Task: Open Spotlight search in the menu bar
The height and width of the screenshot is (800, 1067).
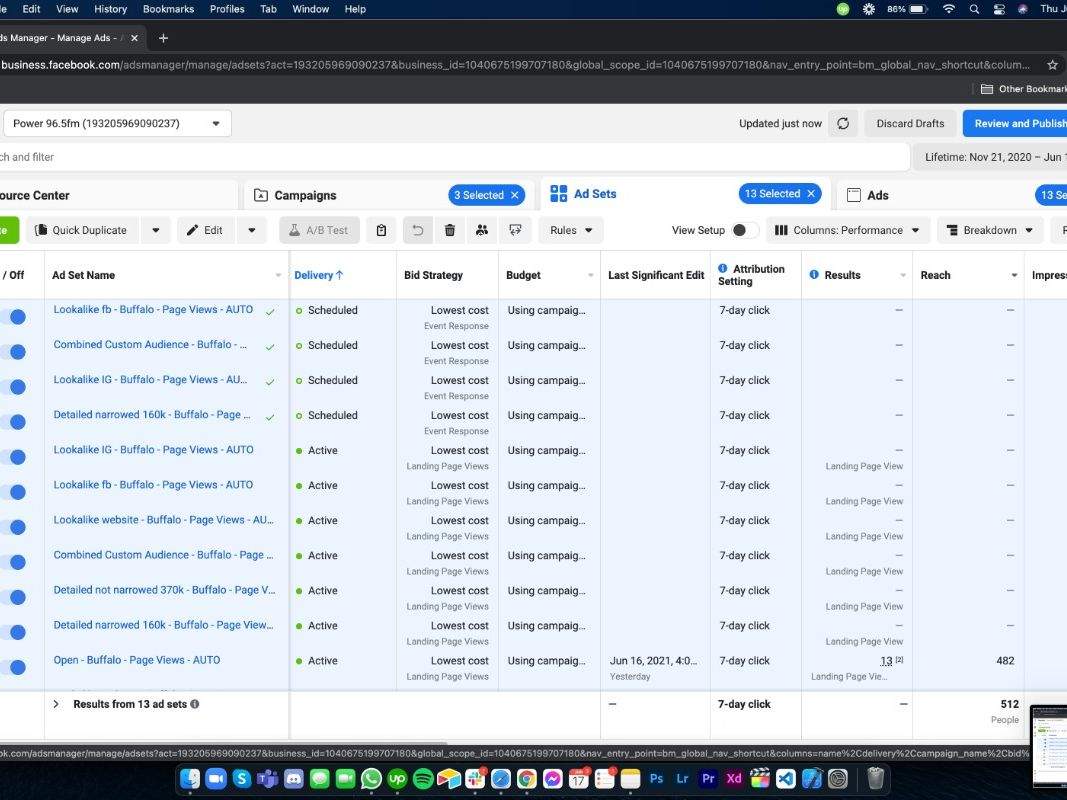Action: 974,9
